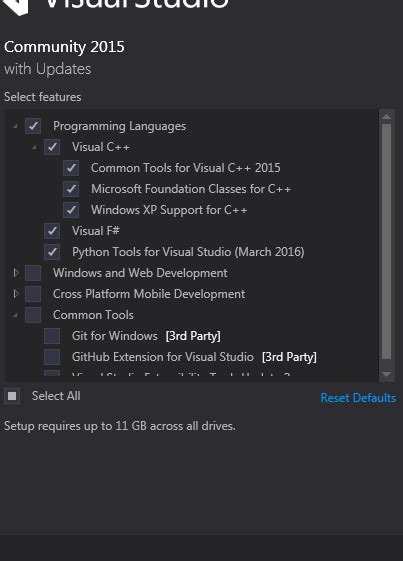This screenshot has width=403, height=561.
Task: Select the Common Tools label
Action: [93, 315]
